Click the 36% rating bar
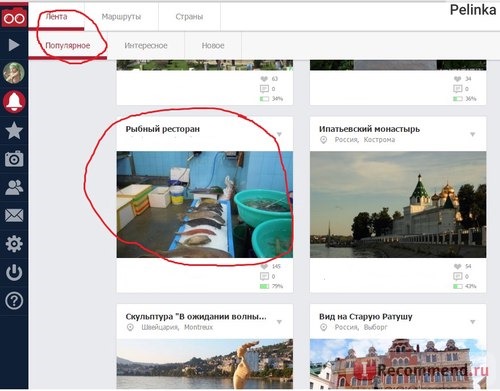 click(458, 99)
